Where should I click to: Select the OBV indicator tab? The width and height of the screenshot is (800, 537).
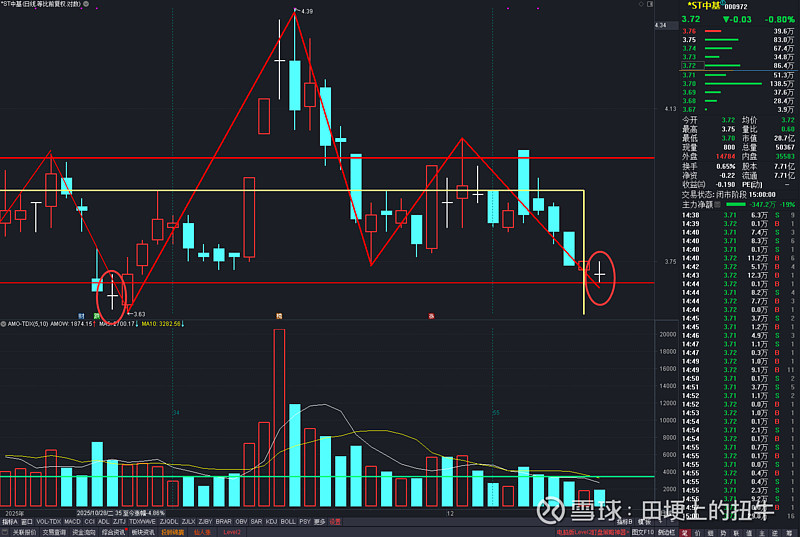pos(241,522)
